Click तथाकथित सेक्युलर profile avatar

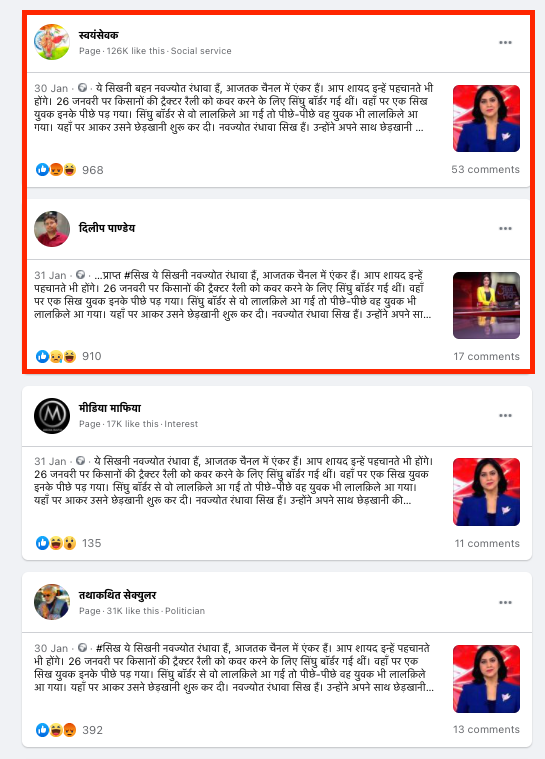[52, 602]
